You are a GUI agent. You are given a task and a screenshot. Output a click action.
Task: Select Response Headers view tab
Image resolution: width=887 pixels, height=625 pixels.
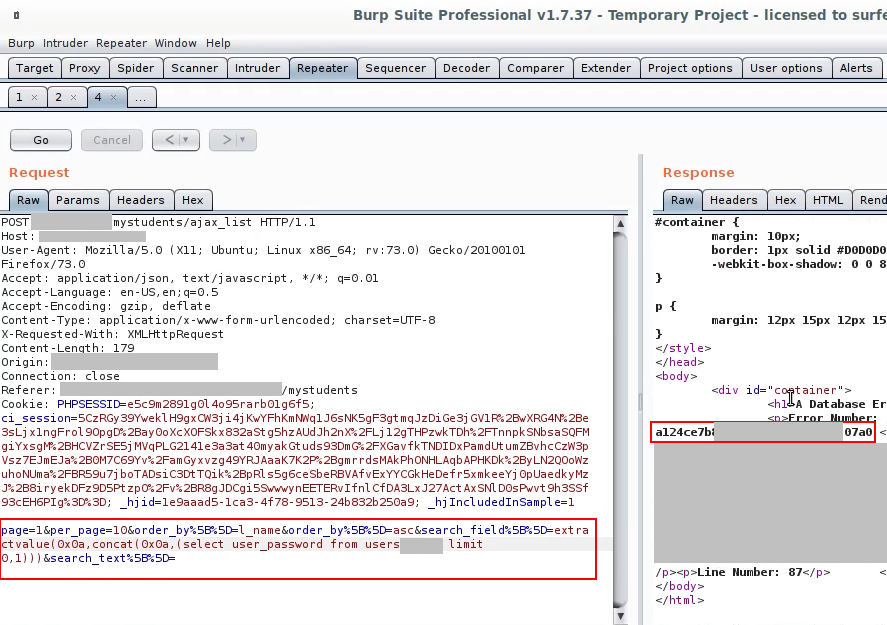734,200
